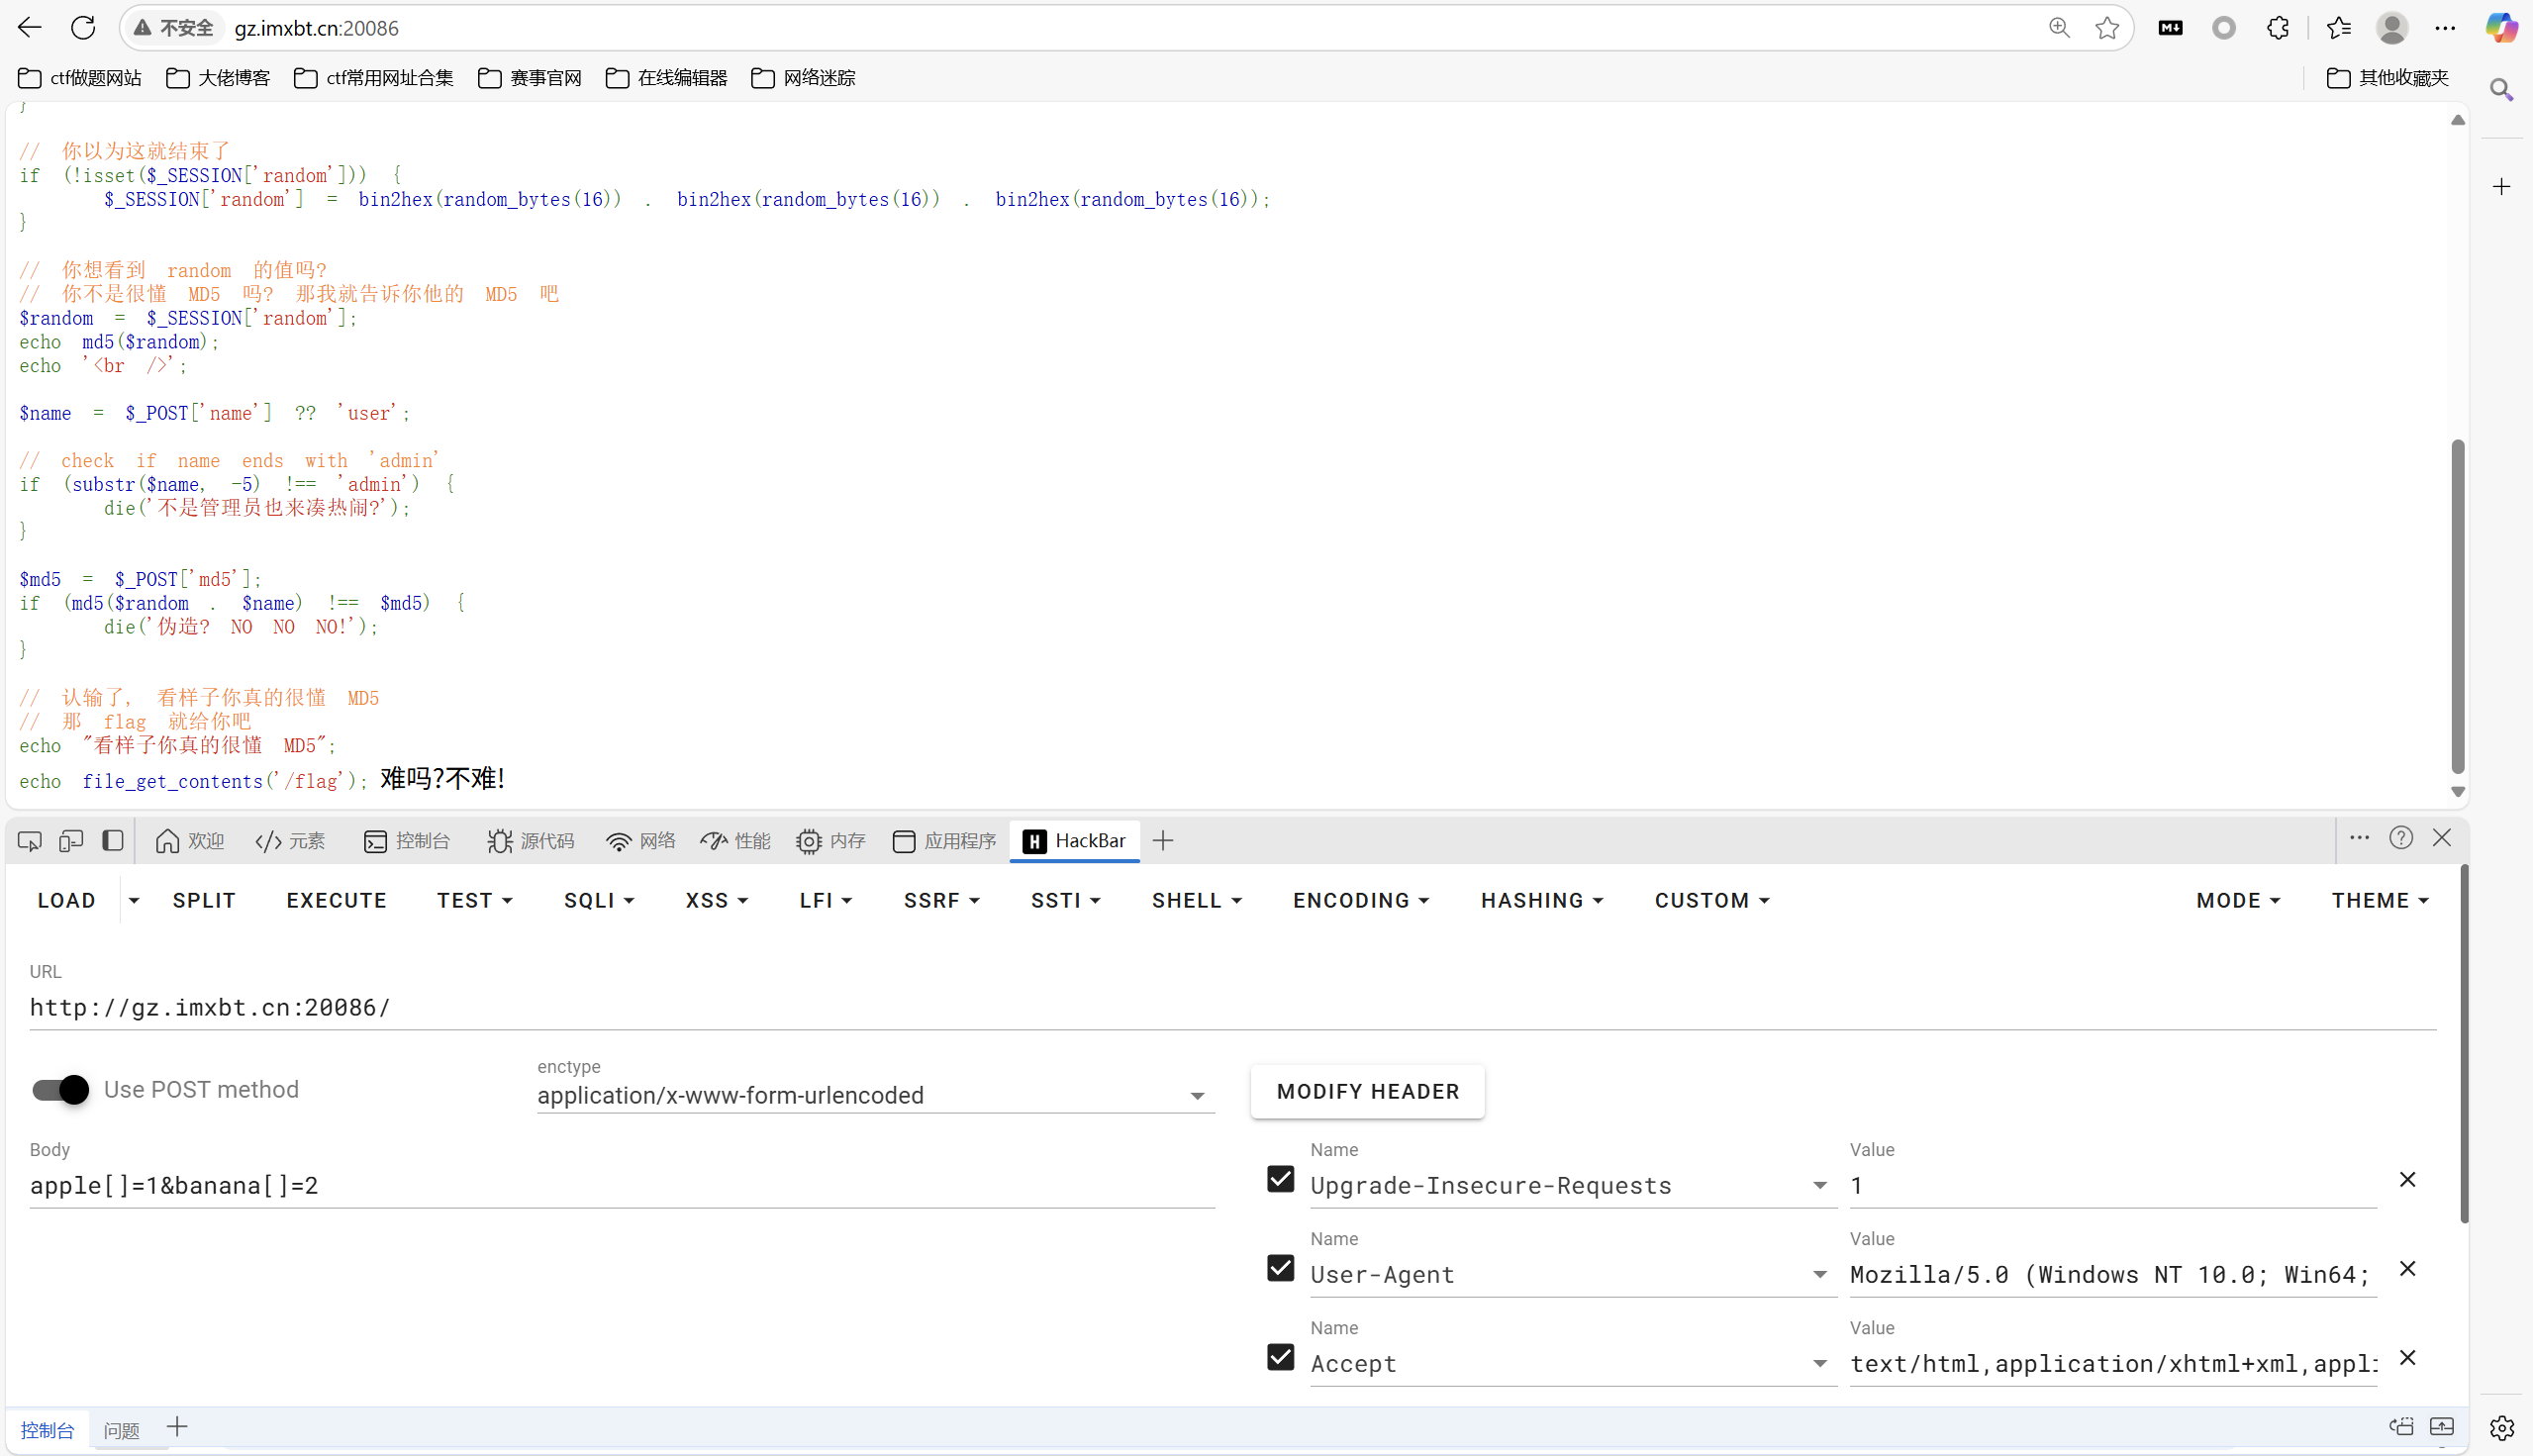Add page to favorites with star icon
This screenshot has width=2533, height=1456.
click(2107, 28)
